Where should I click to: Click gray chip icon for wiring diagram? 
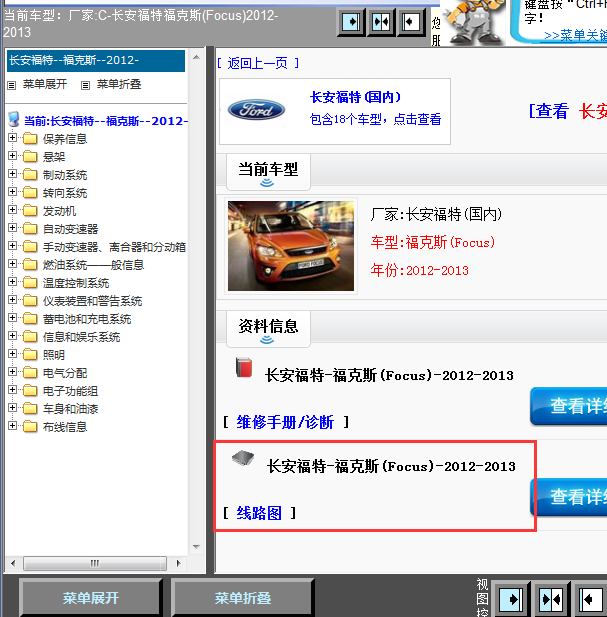pos(243,458)
